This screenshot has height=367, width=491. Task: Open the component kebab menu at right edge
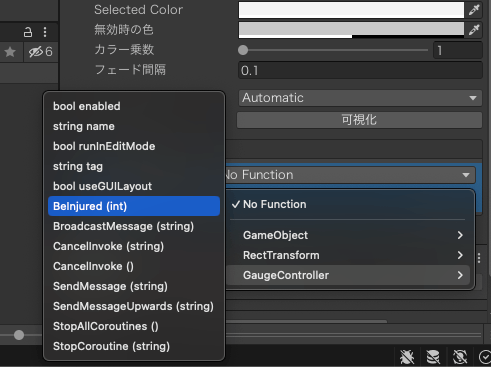tap(479, 258)
